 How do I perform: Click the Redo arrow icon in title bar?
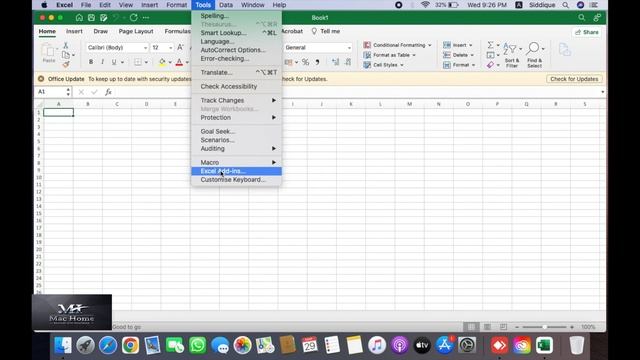(133, 18)
